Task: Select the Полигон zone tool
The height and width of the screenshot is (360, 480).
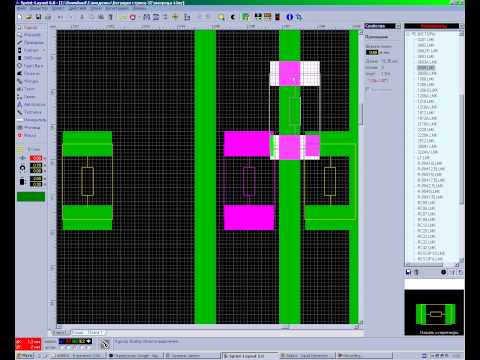Action: click(x=28, y=74)
